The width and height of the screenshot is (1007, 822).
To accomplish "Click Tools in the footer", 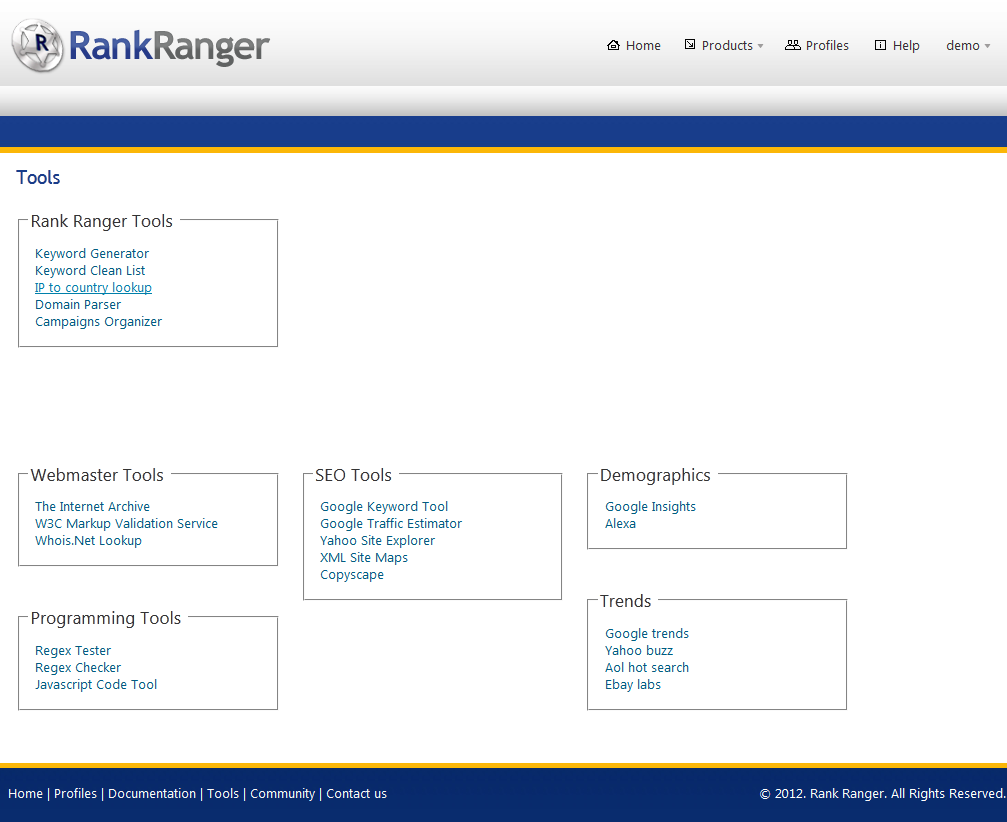I will pyautogui.click(x=223, y=794).
